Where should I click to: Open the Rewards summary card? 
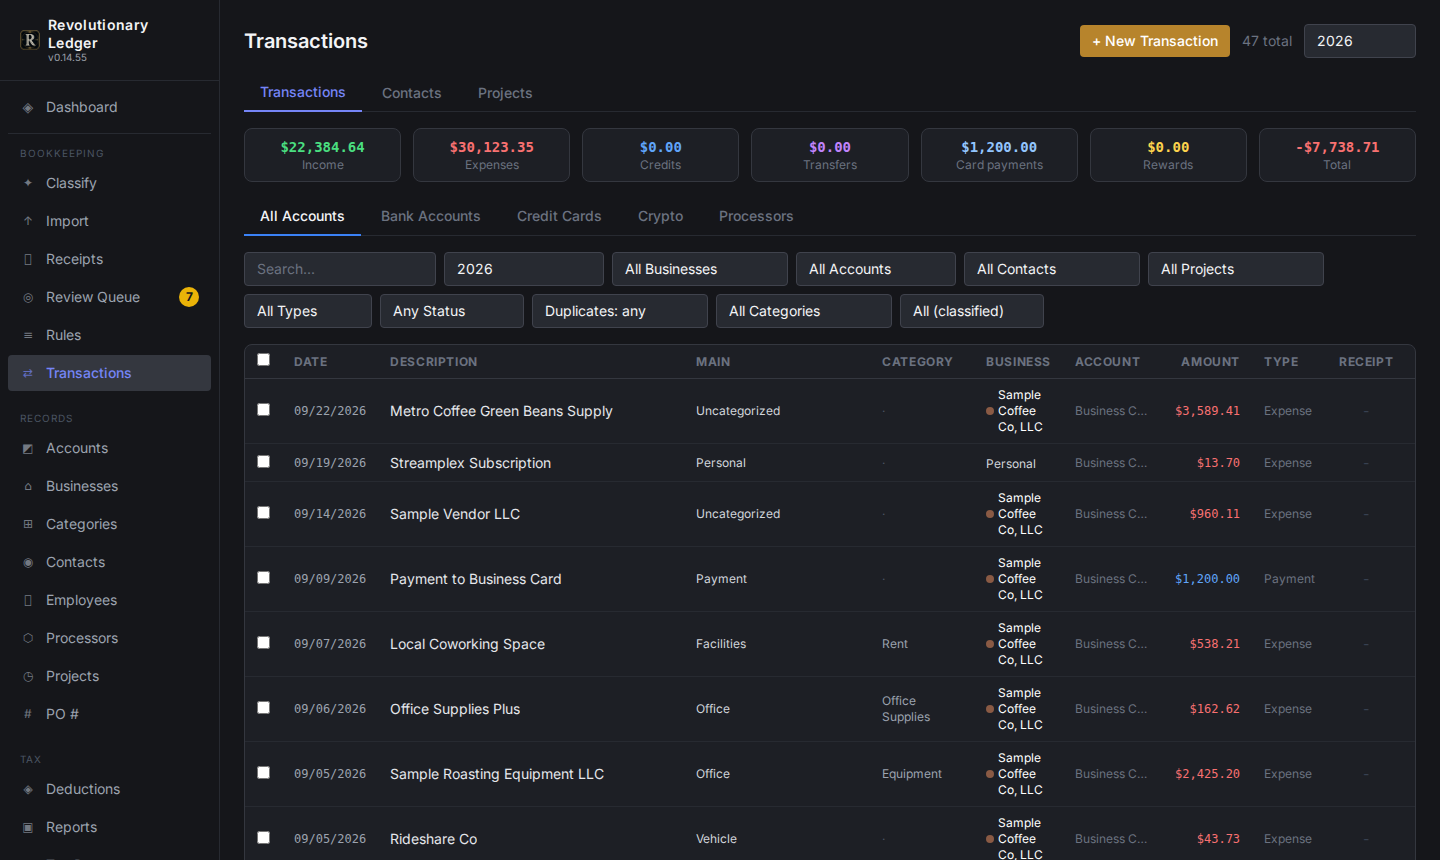(1168, 155)
